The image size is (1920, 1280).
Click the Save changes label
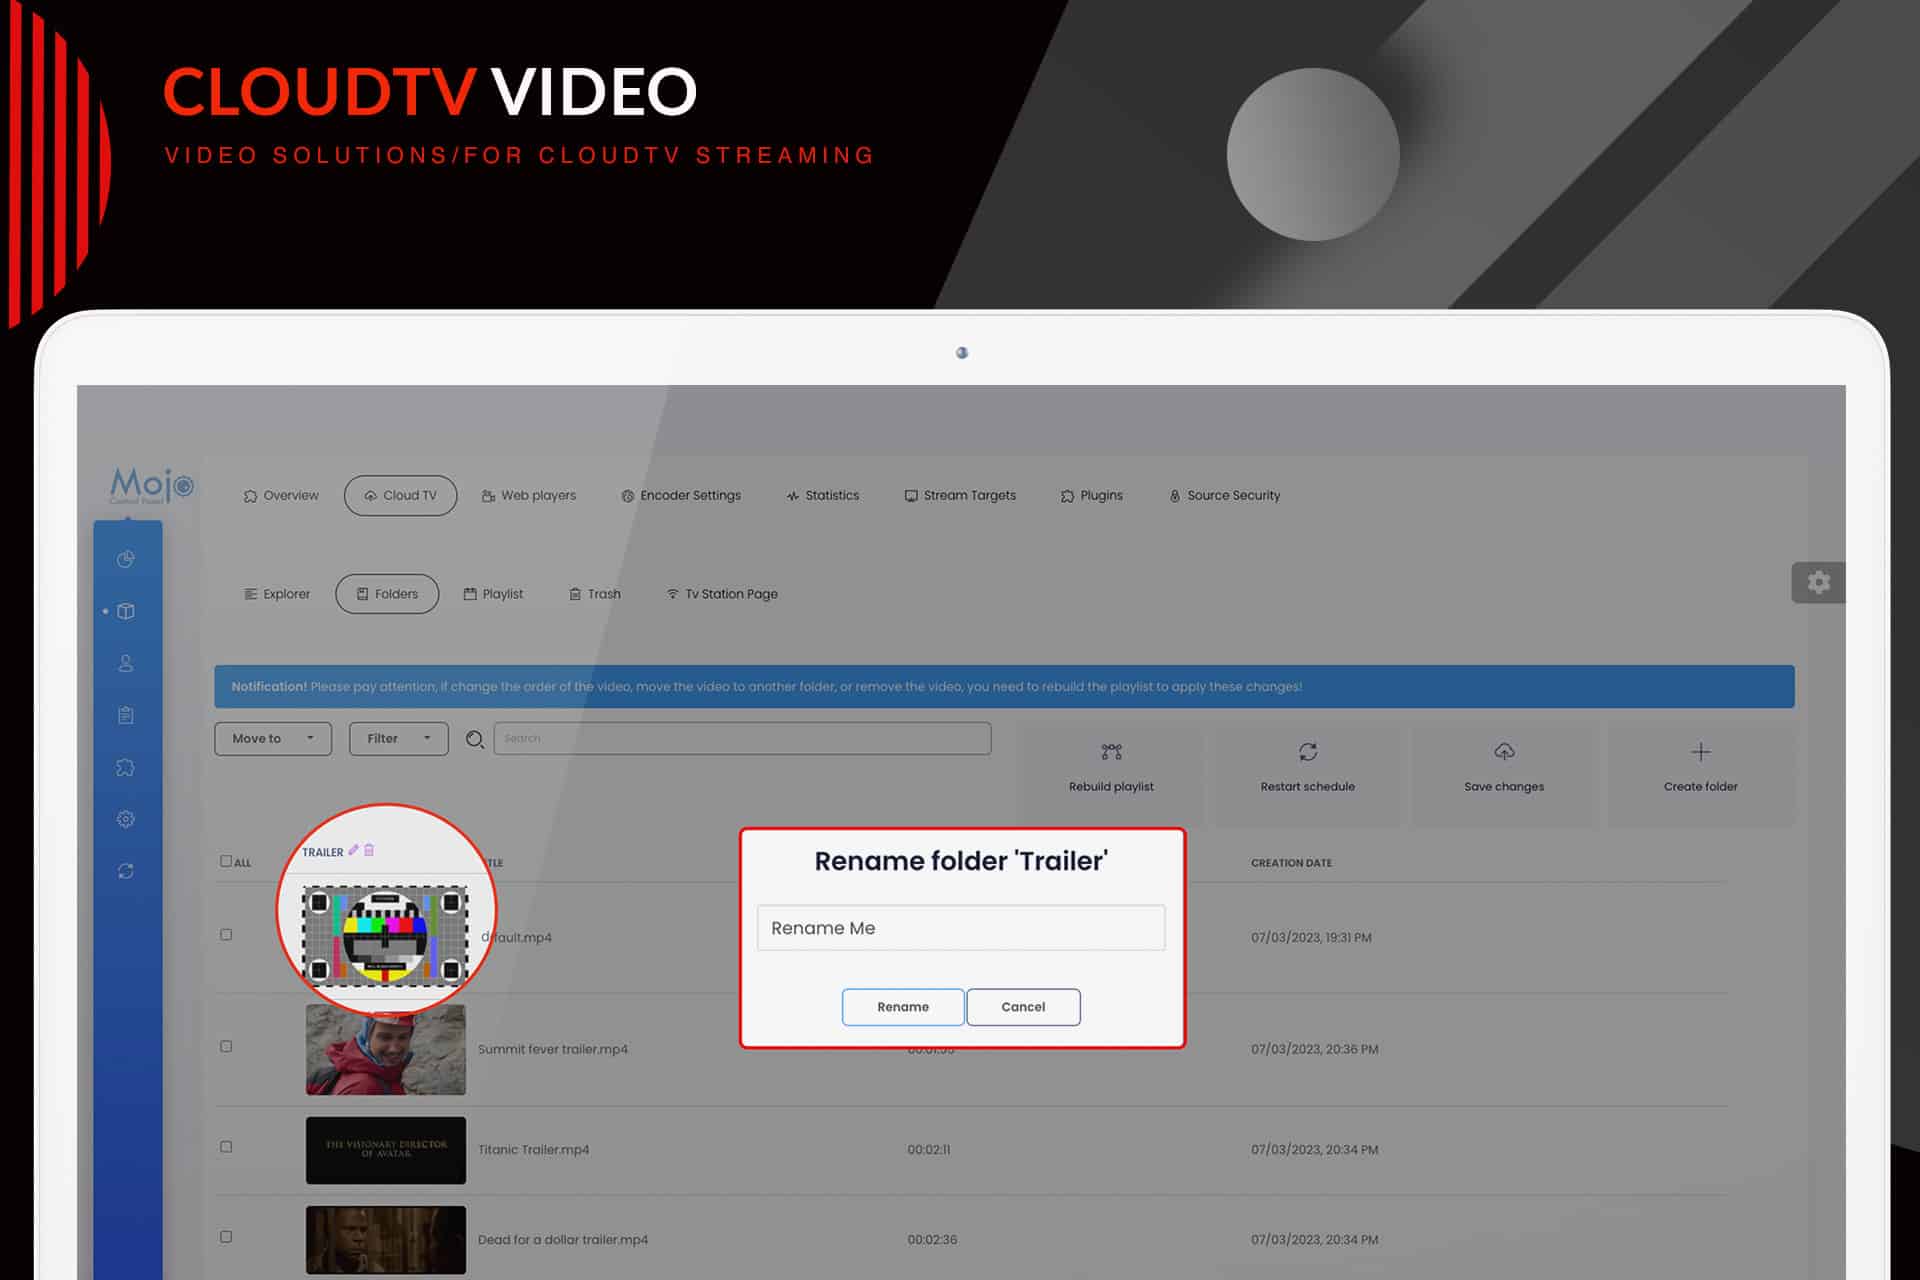(1504, 787)
